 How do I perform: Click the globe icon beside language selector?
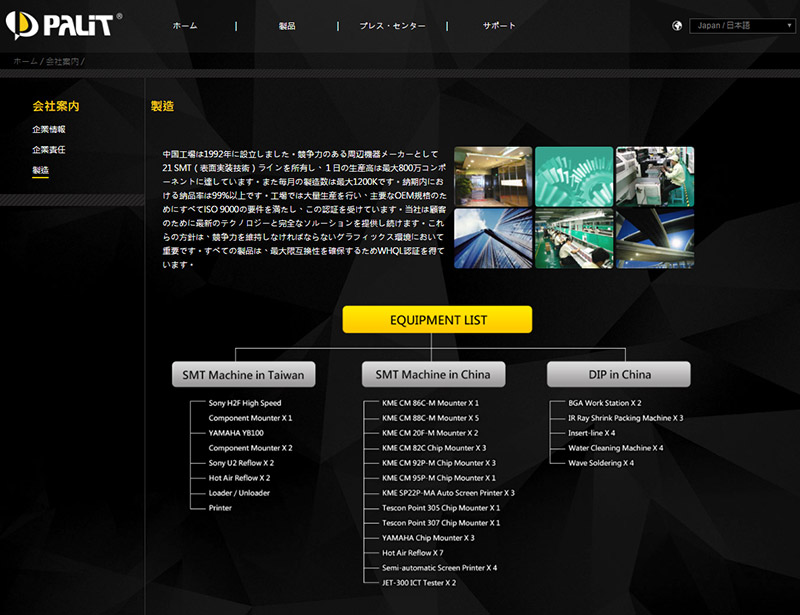click(677, 26)
